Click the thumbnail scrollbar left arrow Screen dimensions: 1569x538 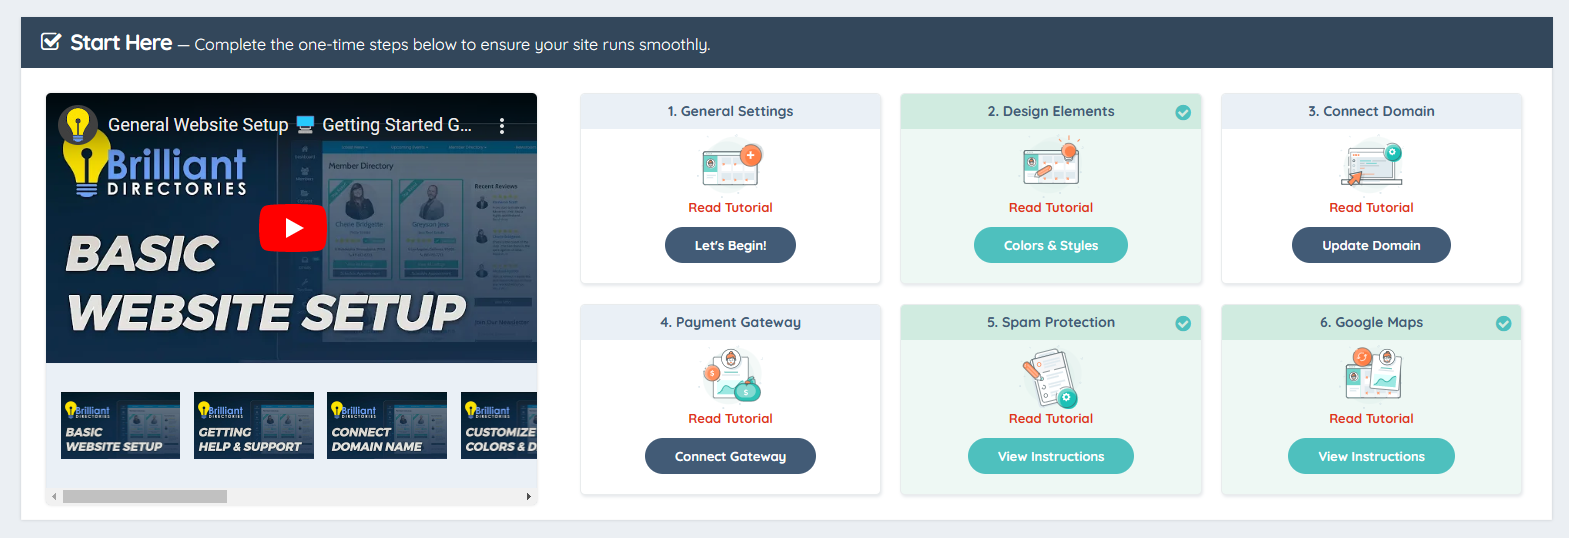[x=54, y=496]
